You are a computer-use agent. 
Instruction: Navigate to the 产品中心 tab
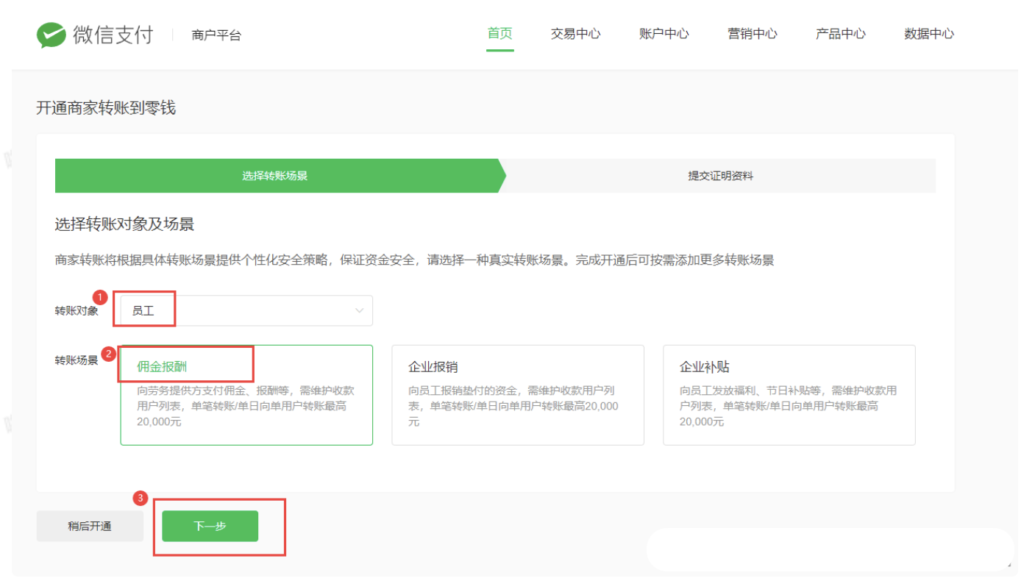[x=840, y=34]
